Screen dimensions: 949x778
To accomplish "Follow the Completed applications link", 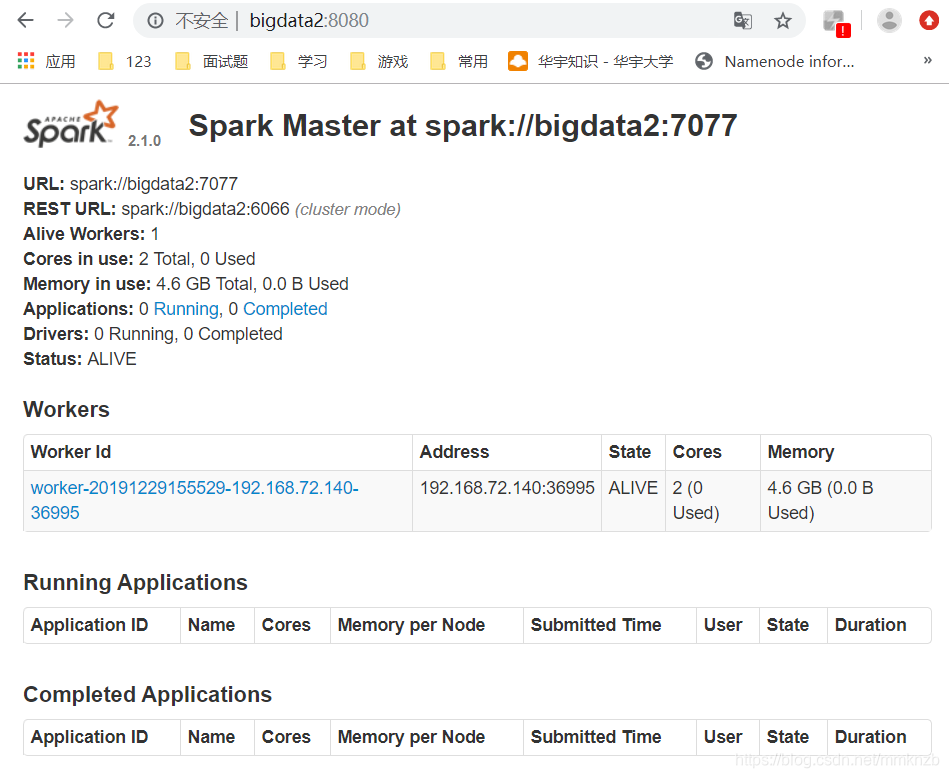I will pos(285,309).
